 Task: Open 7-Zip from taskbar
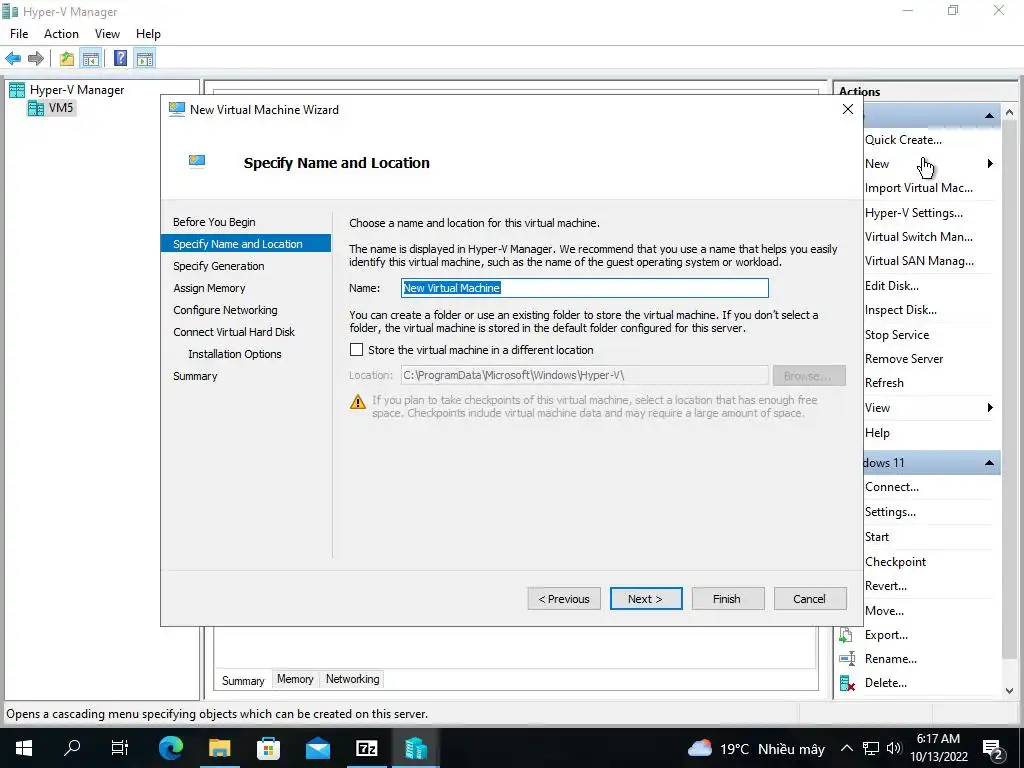(366, 748)
